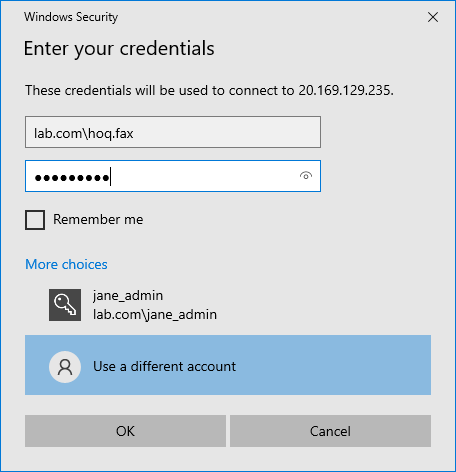Place cursor on the password dots
Screen dimensions: 456x472
point(72,178)
